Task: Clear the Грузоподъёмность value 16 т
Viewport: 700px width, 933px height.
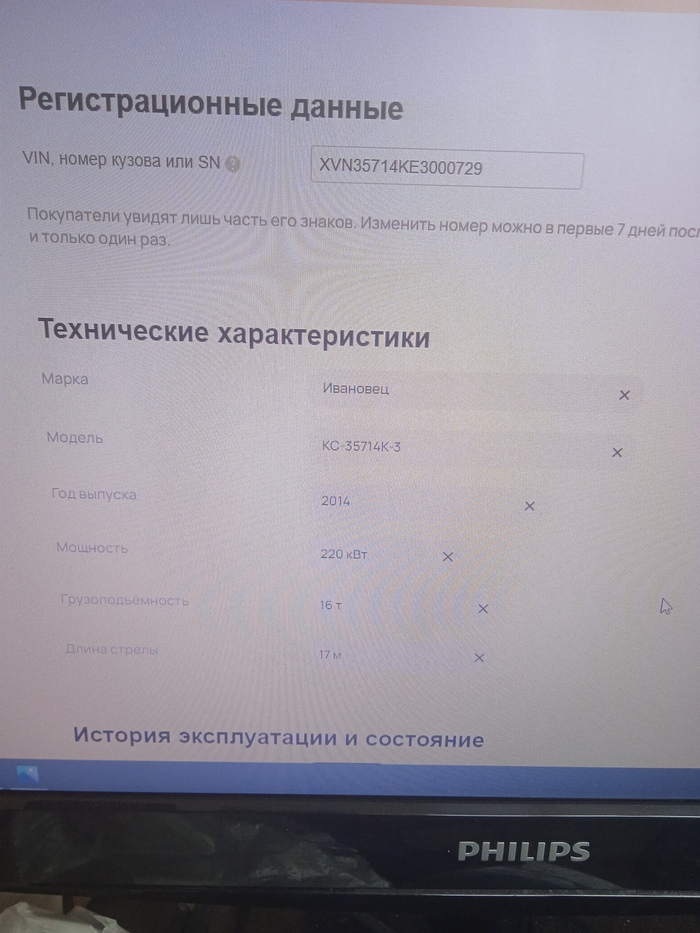Action: [x=483, y=608]
